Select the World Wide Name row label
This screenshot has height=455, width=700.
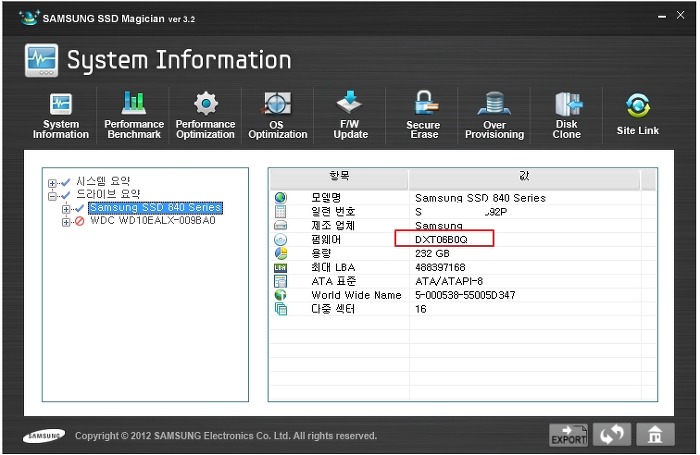[356, 295]
